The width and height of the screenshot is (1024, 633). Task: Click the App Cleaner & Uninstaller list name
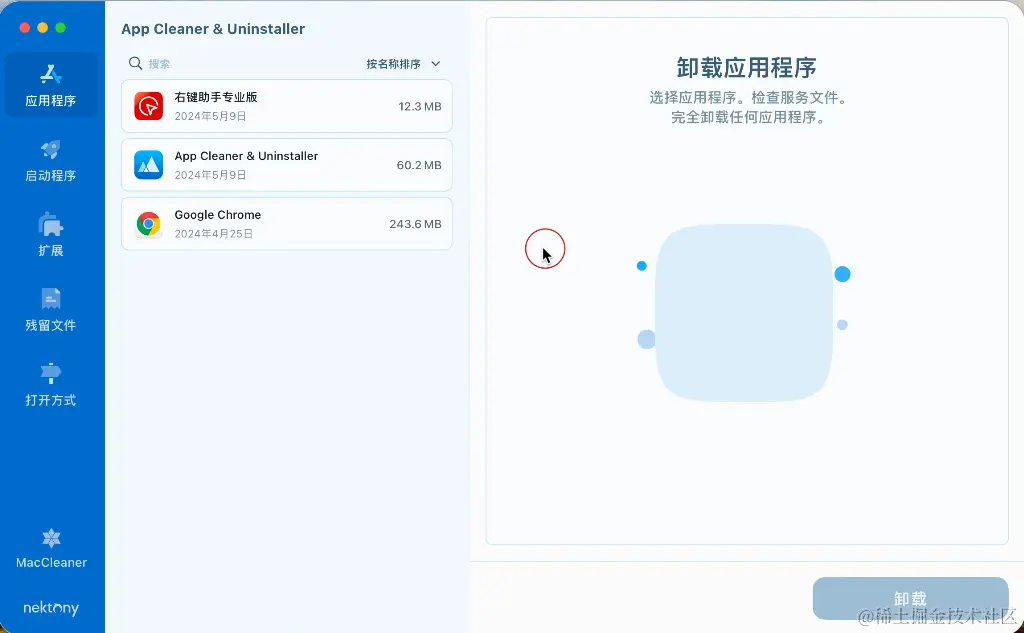(x=246, y=155)
